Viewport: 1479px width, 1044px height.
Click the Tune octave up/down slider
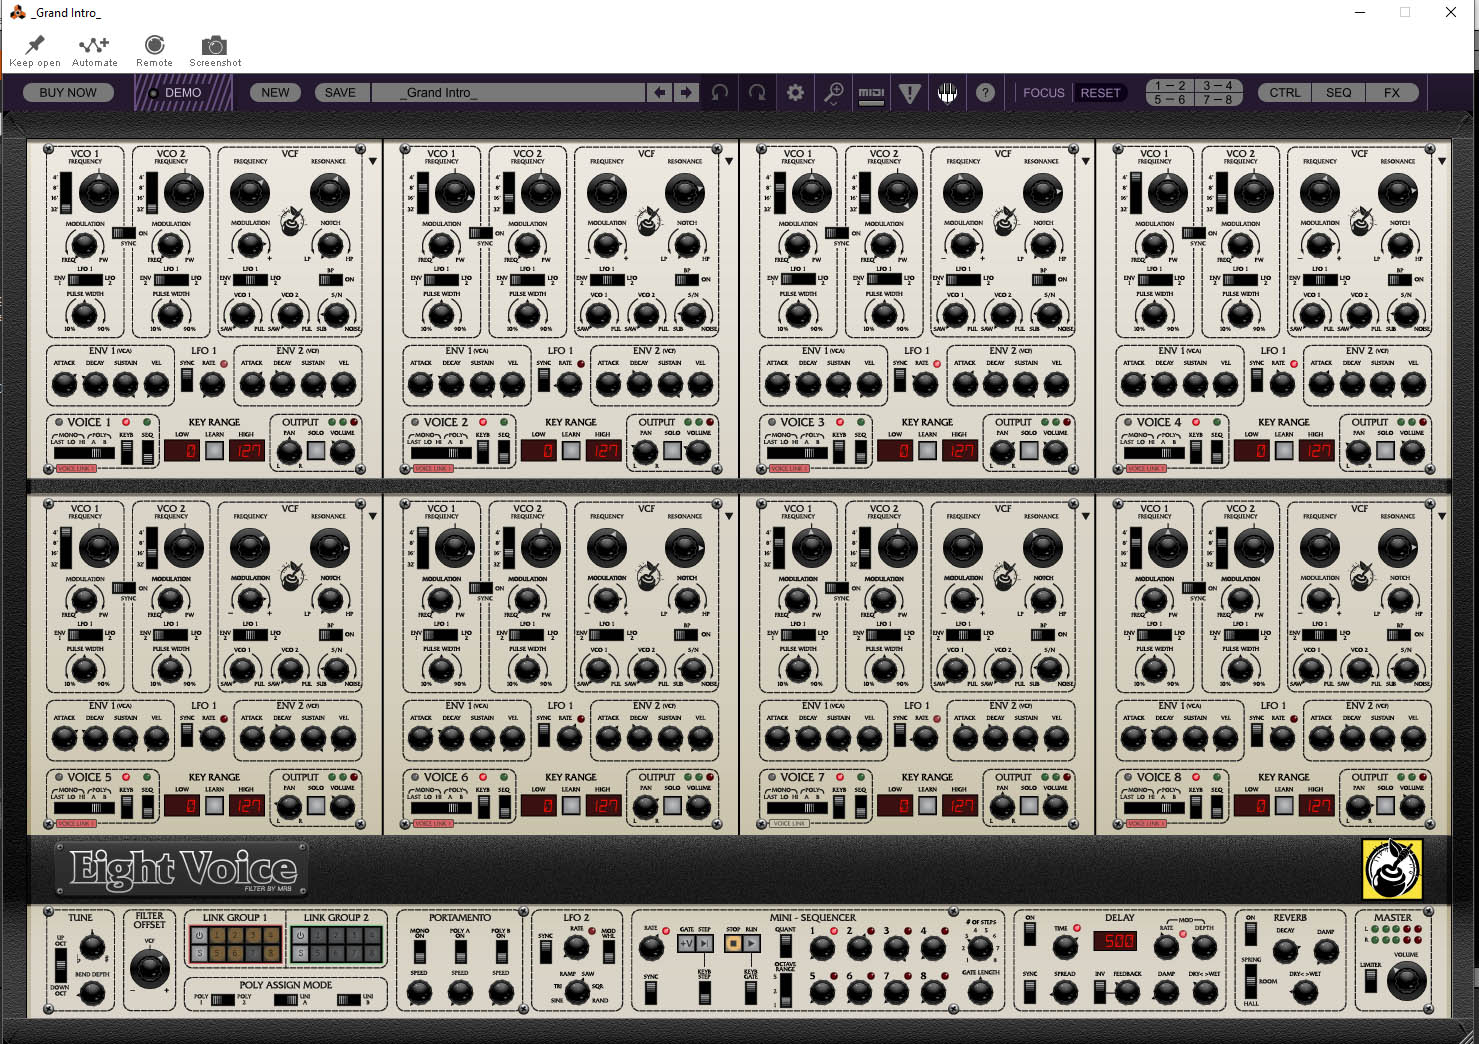point(60,965)
